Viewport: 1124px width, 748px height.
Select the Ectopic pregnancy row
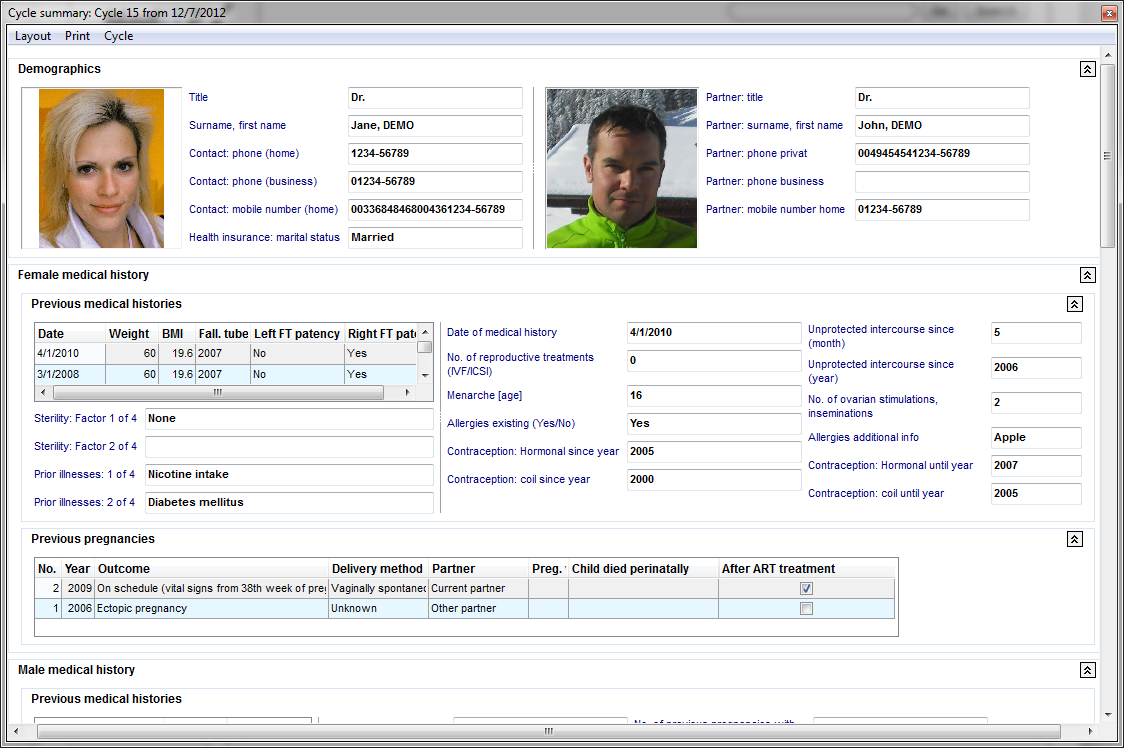pos(465,608)
